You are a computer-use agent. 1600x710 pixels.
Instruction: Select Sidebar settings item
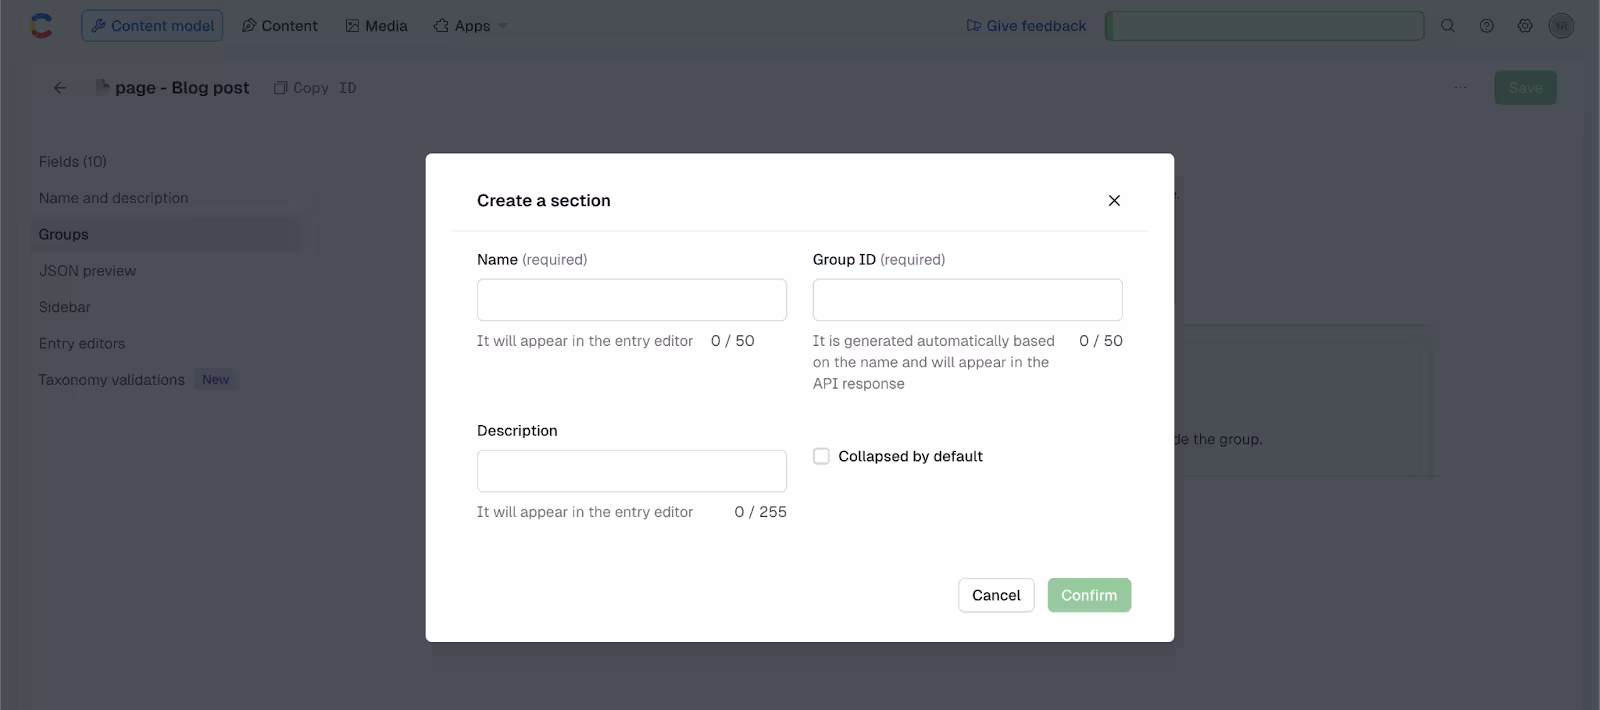pos(65,307)
